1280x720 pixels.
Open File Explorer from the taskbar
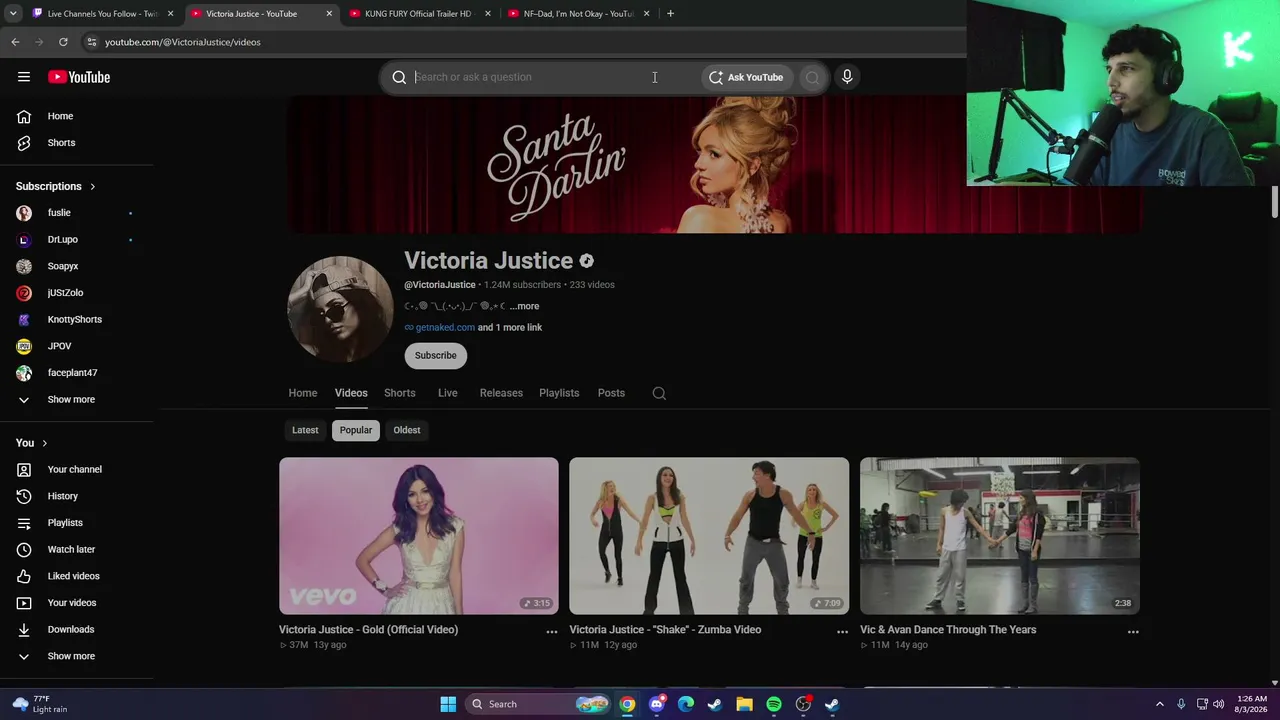tap(744, 704)
